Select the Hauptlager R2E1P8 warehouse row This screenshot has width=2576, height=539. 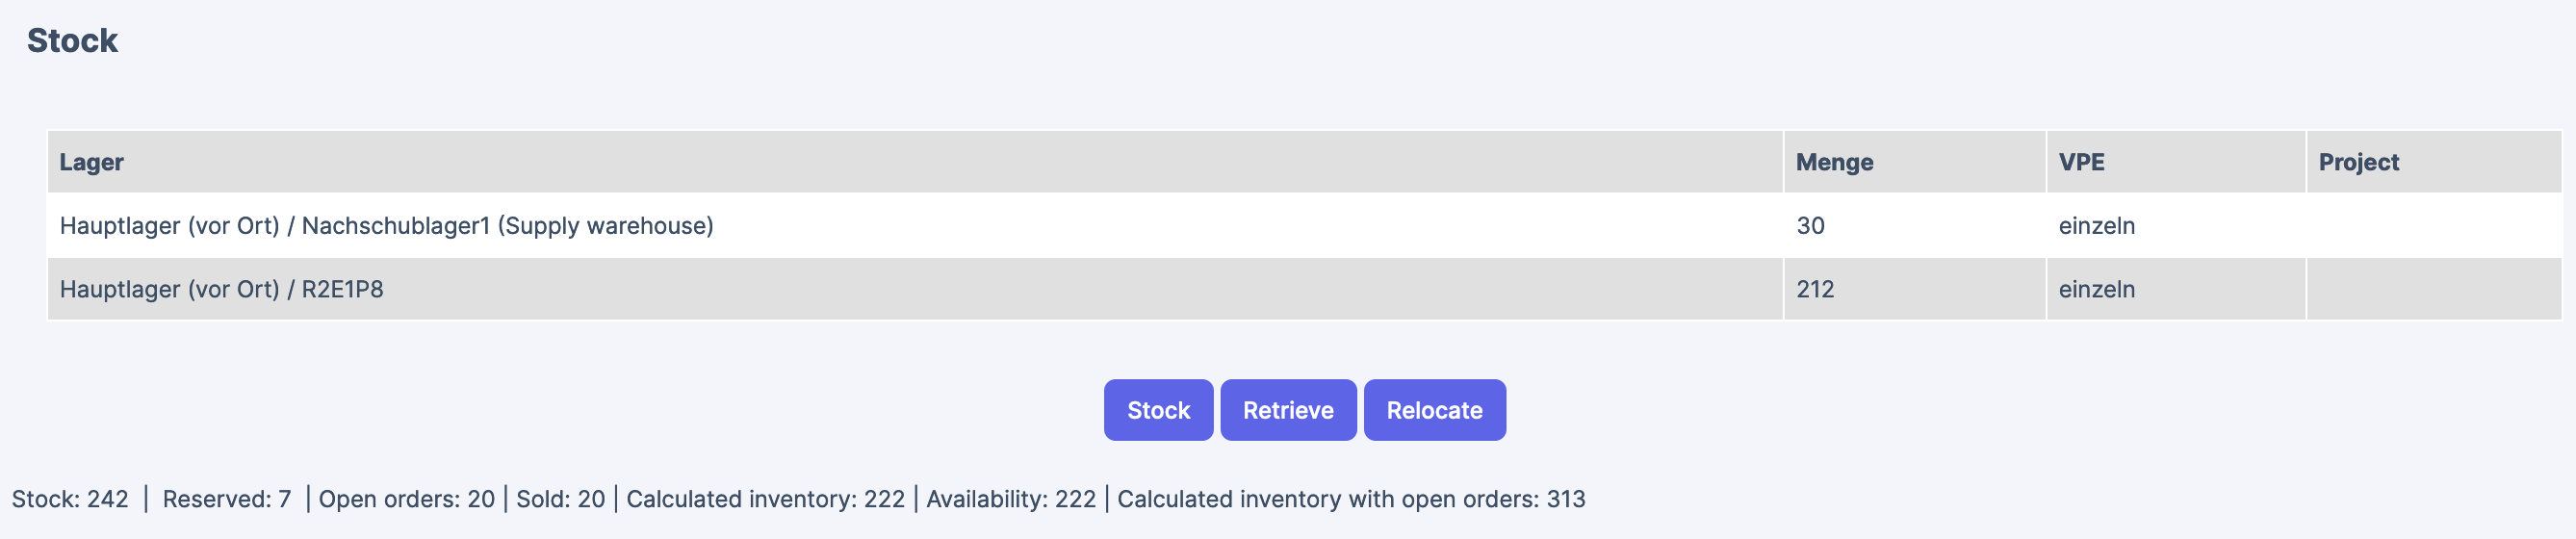tap(221, 290)
